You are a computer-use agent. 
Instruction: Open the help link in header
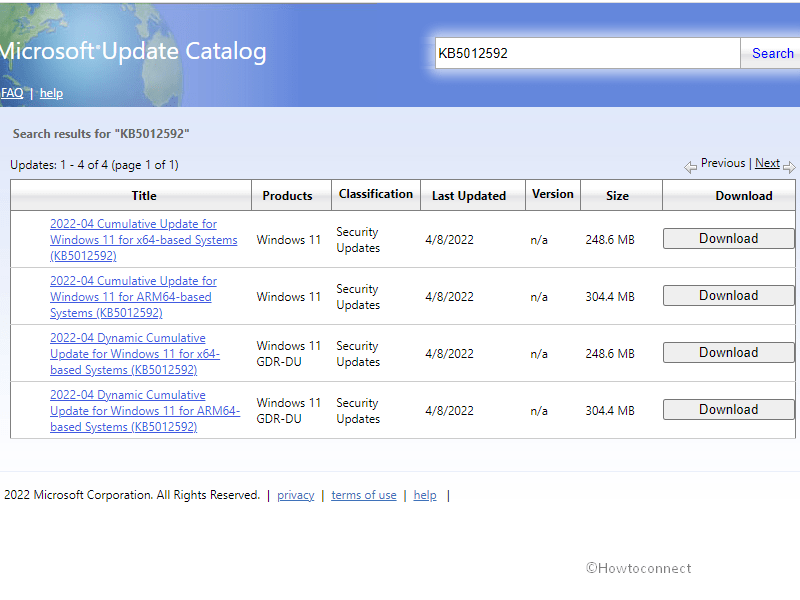pos(51,93)
